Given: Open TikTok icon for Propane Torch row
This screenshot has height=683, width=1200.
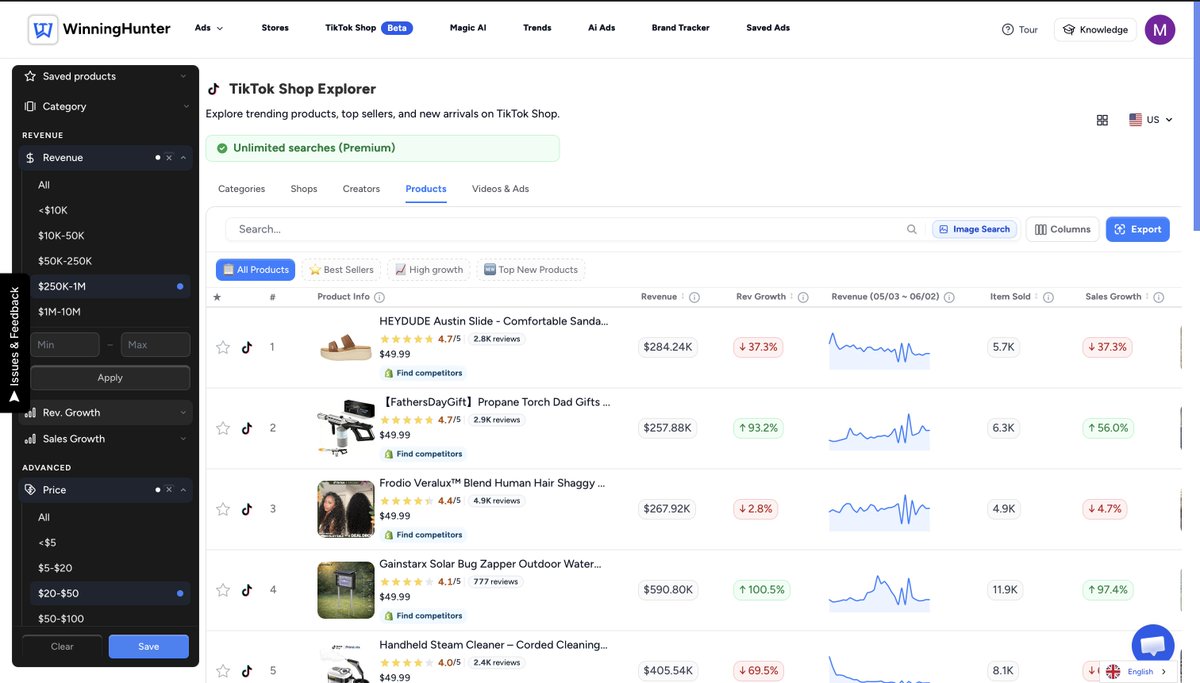Looking at the screenshot, I should coord(247,428).
